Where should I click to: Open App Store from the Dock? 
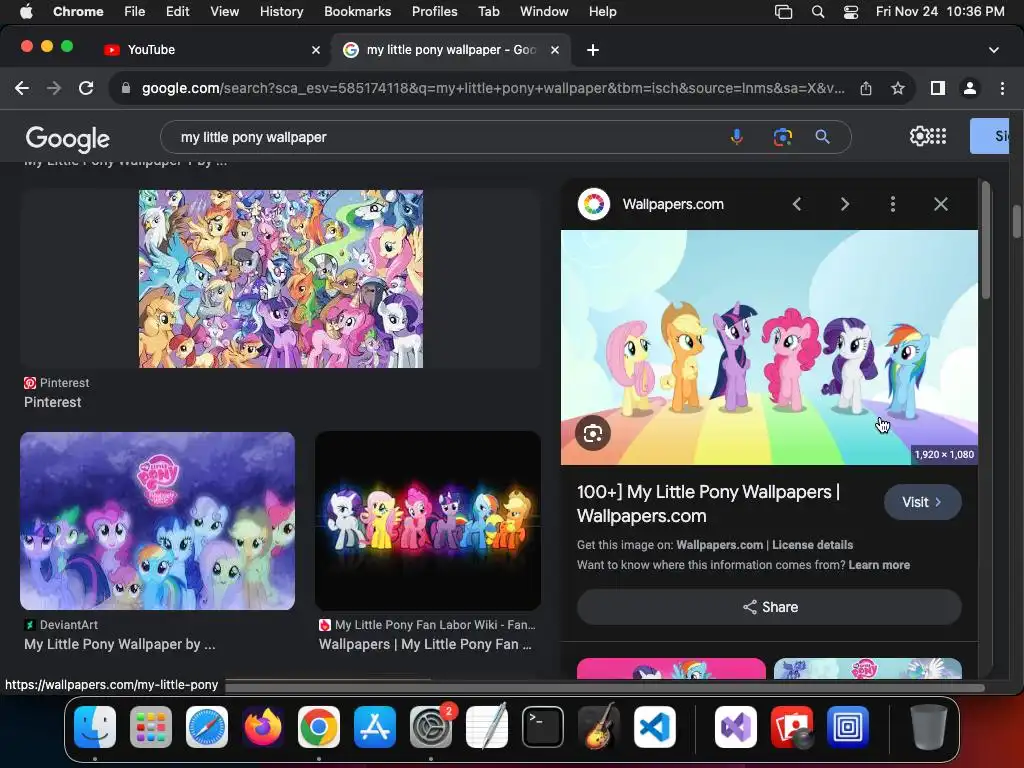pyautogui.click(x=375, y=727)
